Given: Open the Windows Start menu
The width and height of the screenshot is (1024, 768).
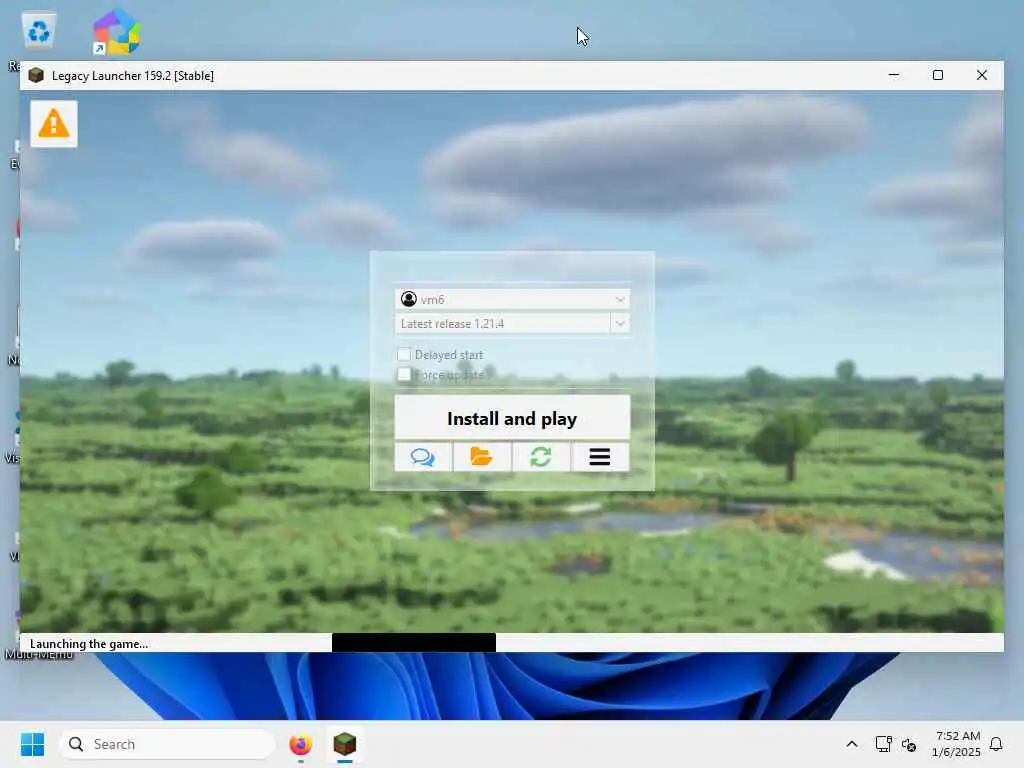Looking at the screenshot, I should click(x=32, y=744).
